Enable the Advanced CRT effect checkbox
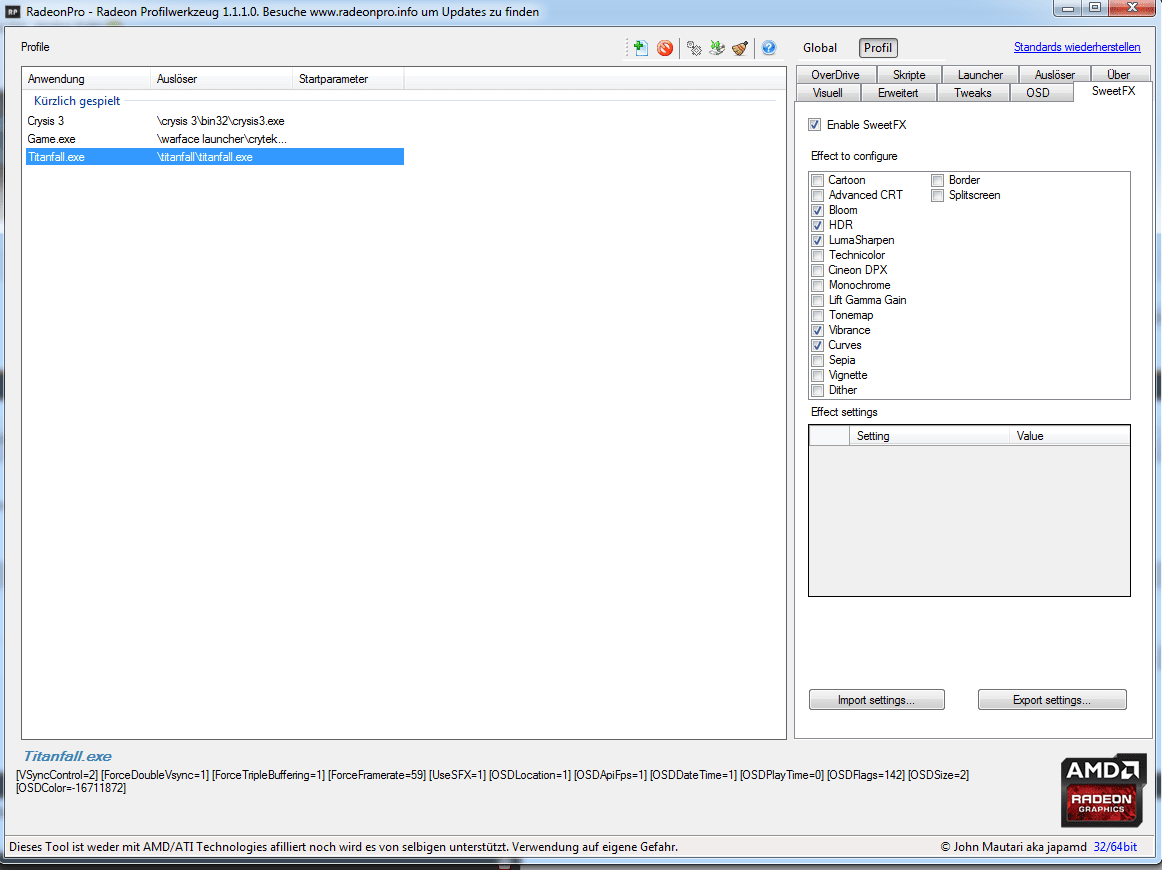The width and height of the screenshot is (1162, 870). click(x=817, y=195)
